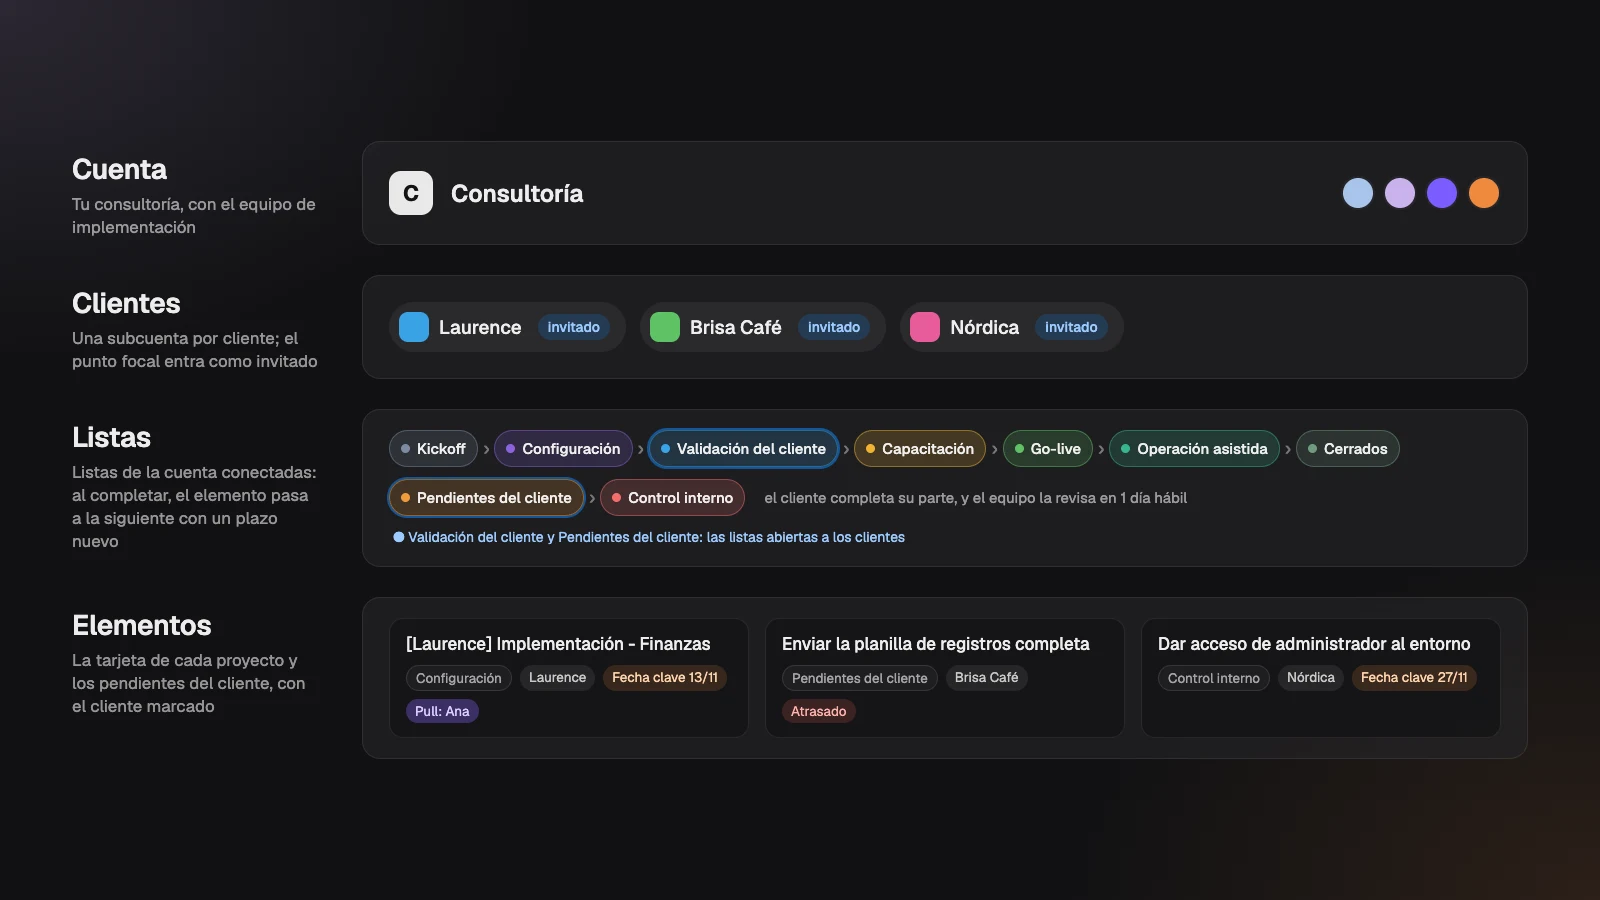This screenshot has width=1600, height=900.
Task: Select the orange team avatar
Action: tap(1484, 193)
